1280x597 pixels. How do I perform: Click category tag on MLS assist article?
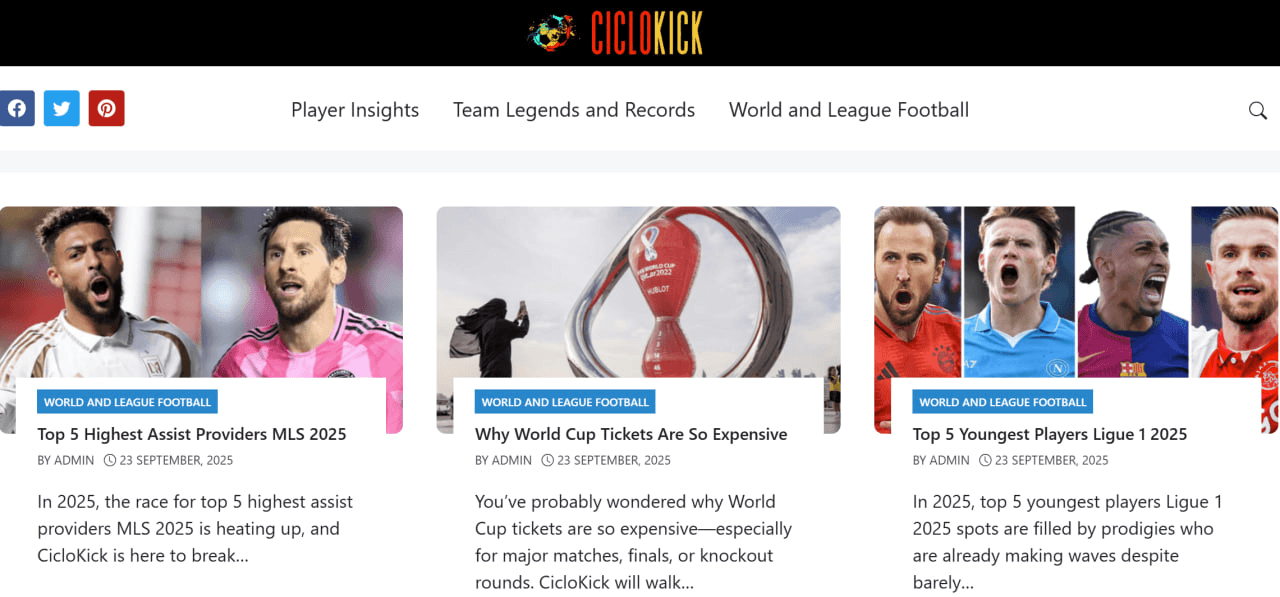pyautogui.click(x=128, y=402)
